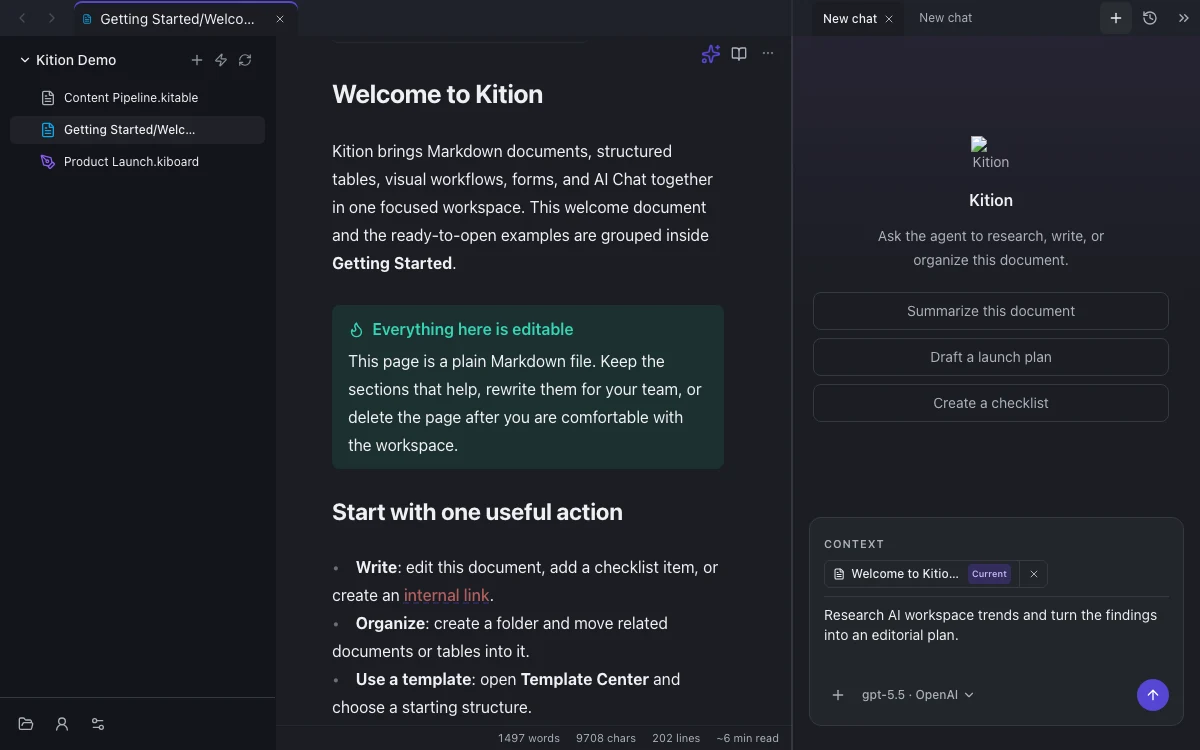Viewport: 1200px width, 750px height.
Task: Click the Current badge in context chip
Action: pyautogui.click(x=989, y=574)
